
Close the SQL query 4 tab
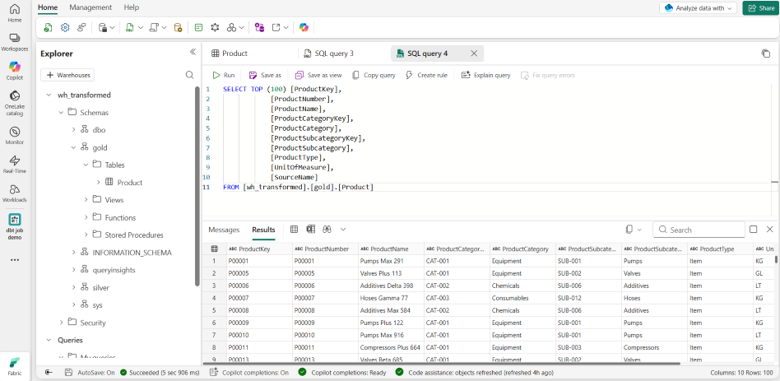click(x=474, y=54)
